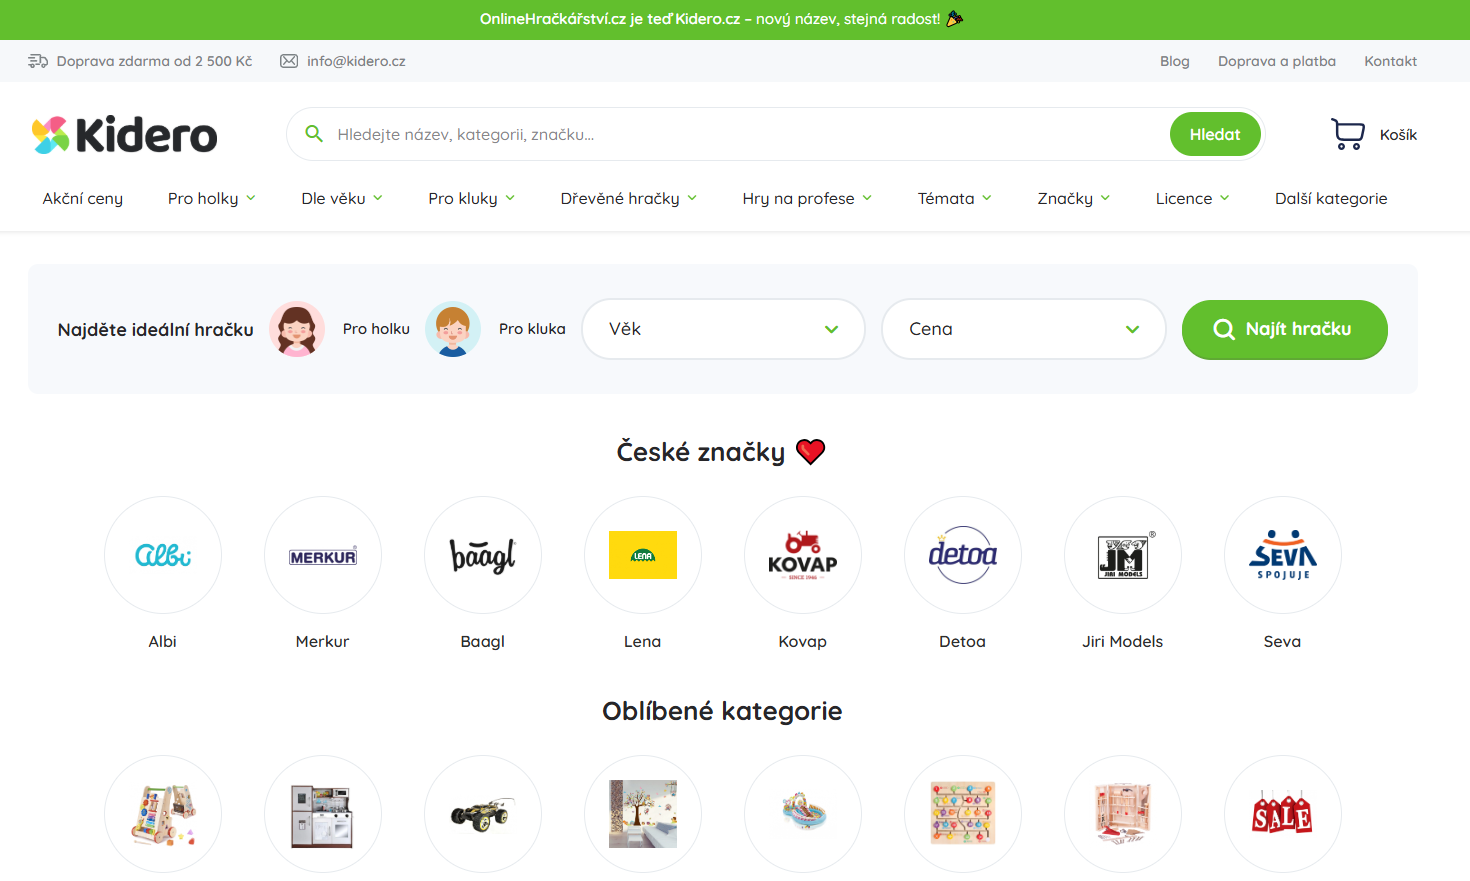Select the 'Pro kluka' boy option
This screenshot has width=1470, height=881.
tap(453, 329)
